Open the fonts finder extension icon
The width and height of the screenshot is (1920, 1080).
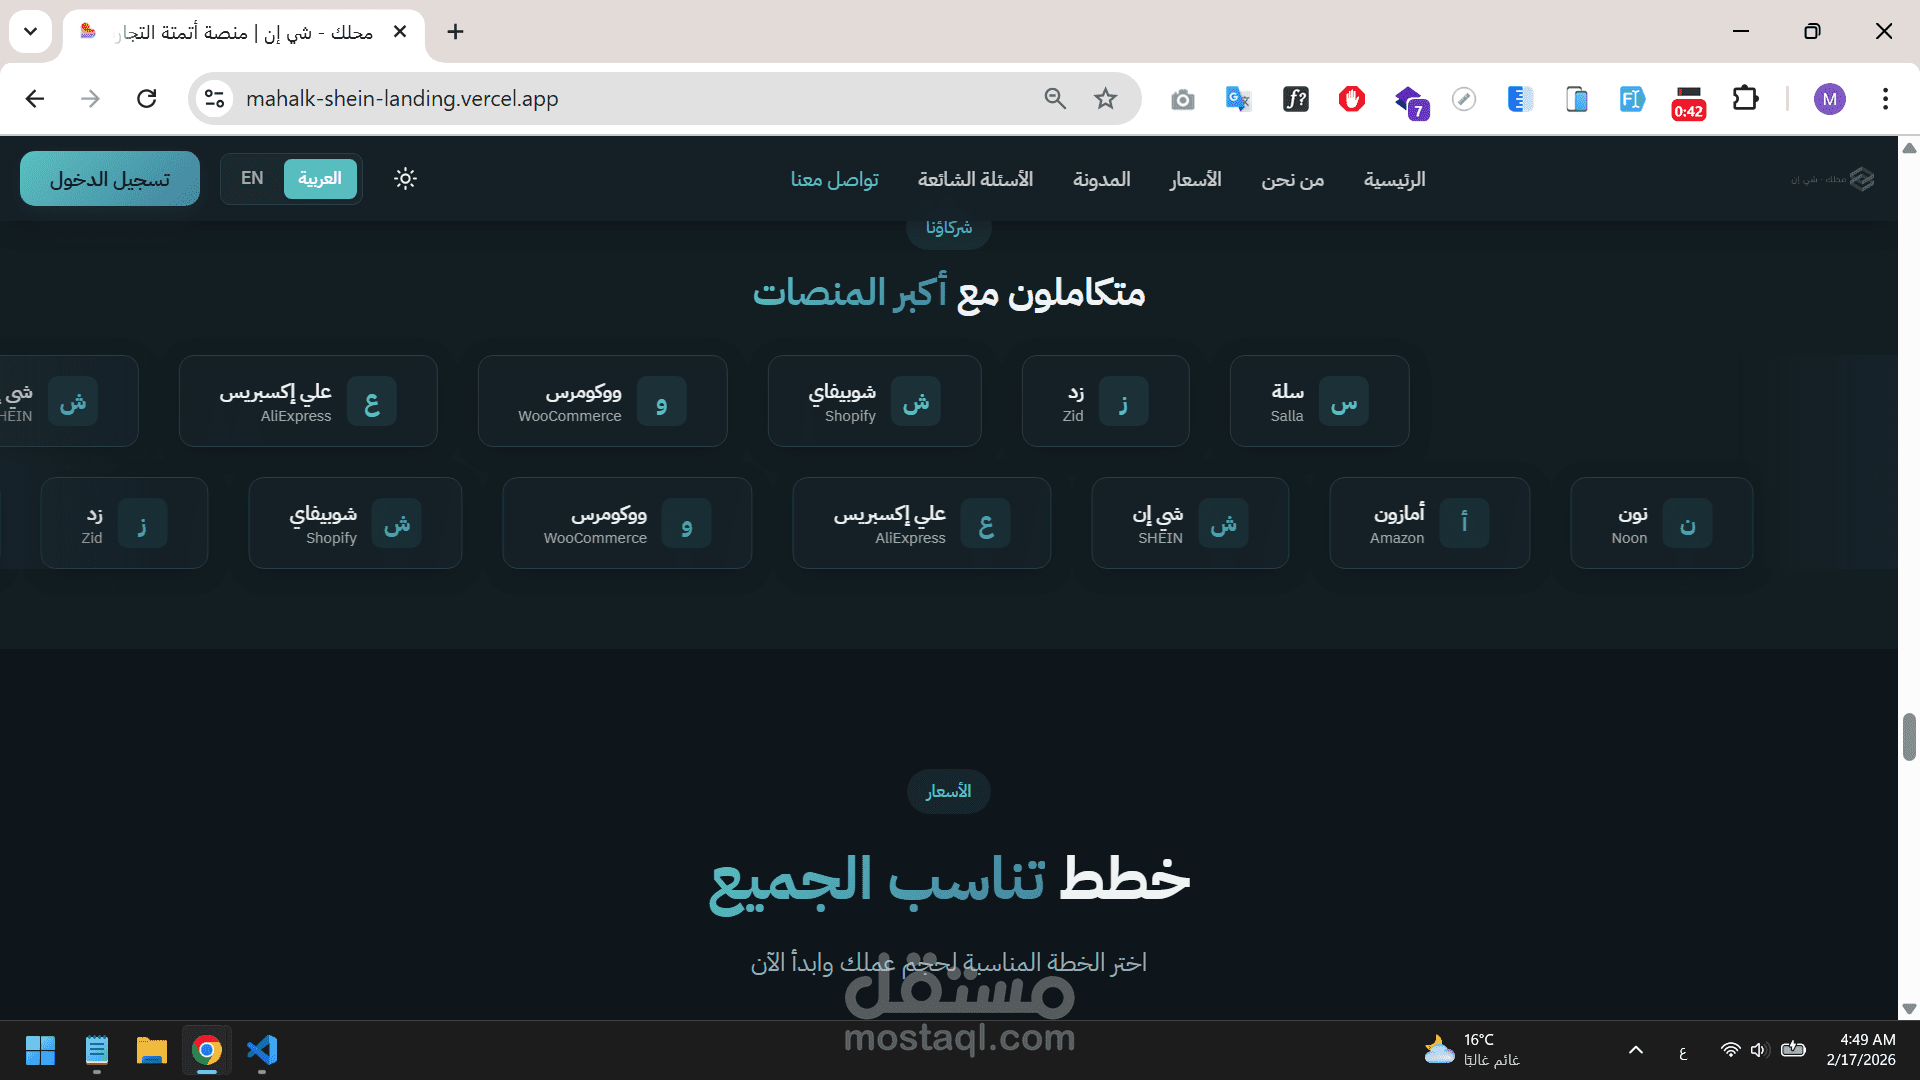[x=1296, y=99]
